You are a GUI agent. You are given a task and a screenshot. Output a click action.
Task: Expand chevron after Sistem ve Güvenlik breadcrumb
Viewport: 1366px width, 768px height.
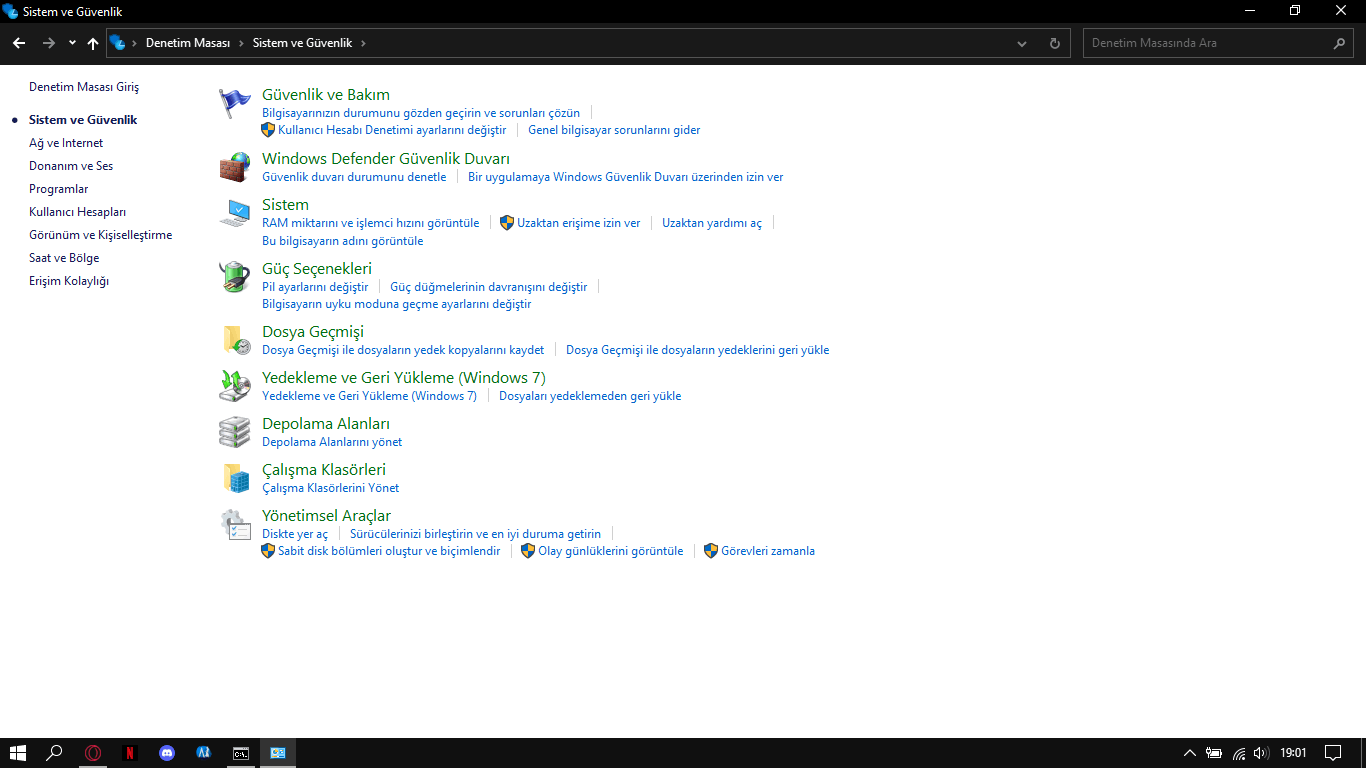pyautogui.click(x=363, y=43)
